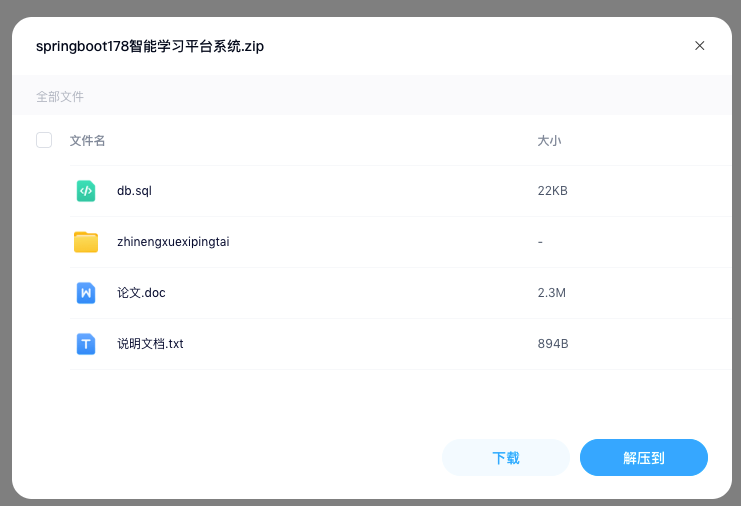The height and width of the screenshot is (506, 741).
Task: Tick the select-all checkbox beside 文件名
Action: tap(44, 140)
